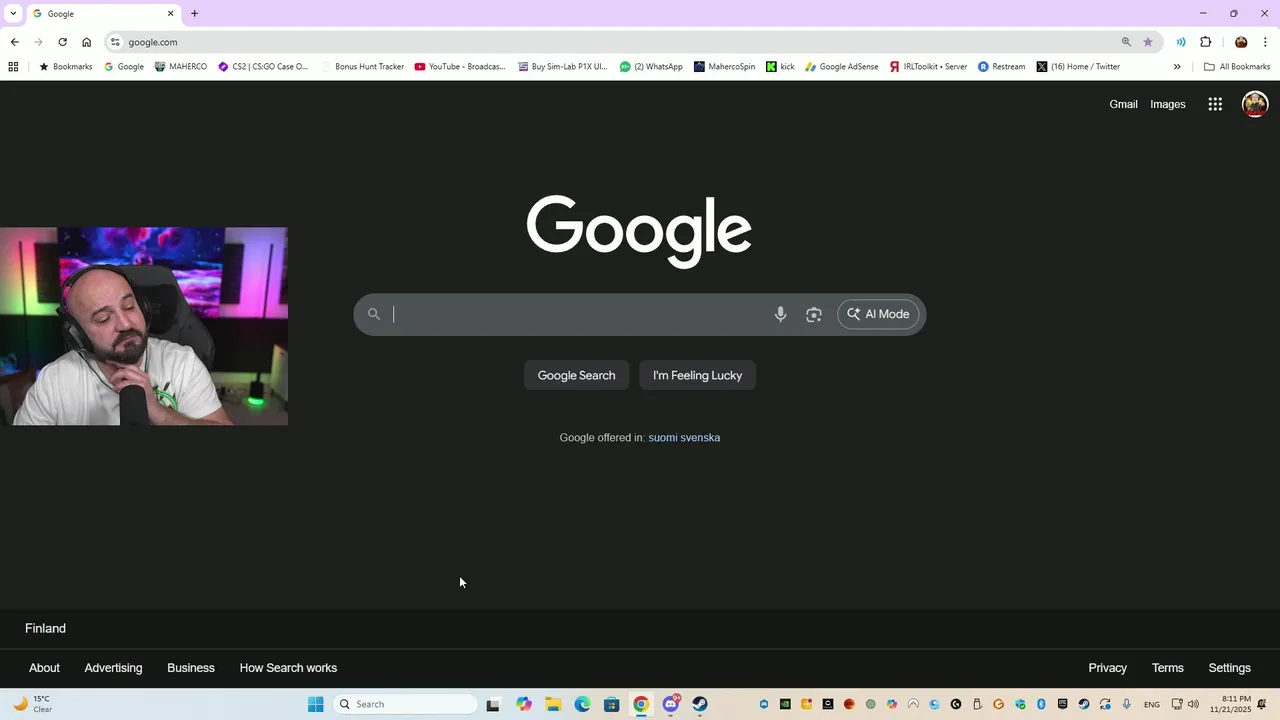The width and height of the screenshot is (1280, 720).
Task: Open a new tab with the plus button
Action: [x=194, y=14]
